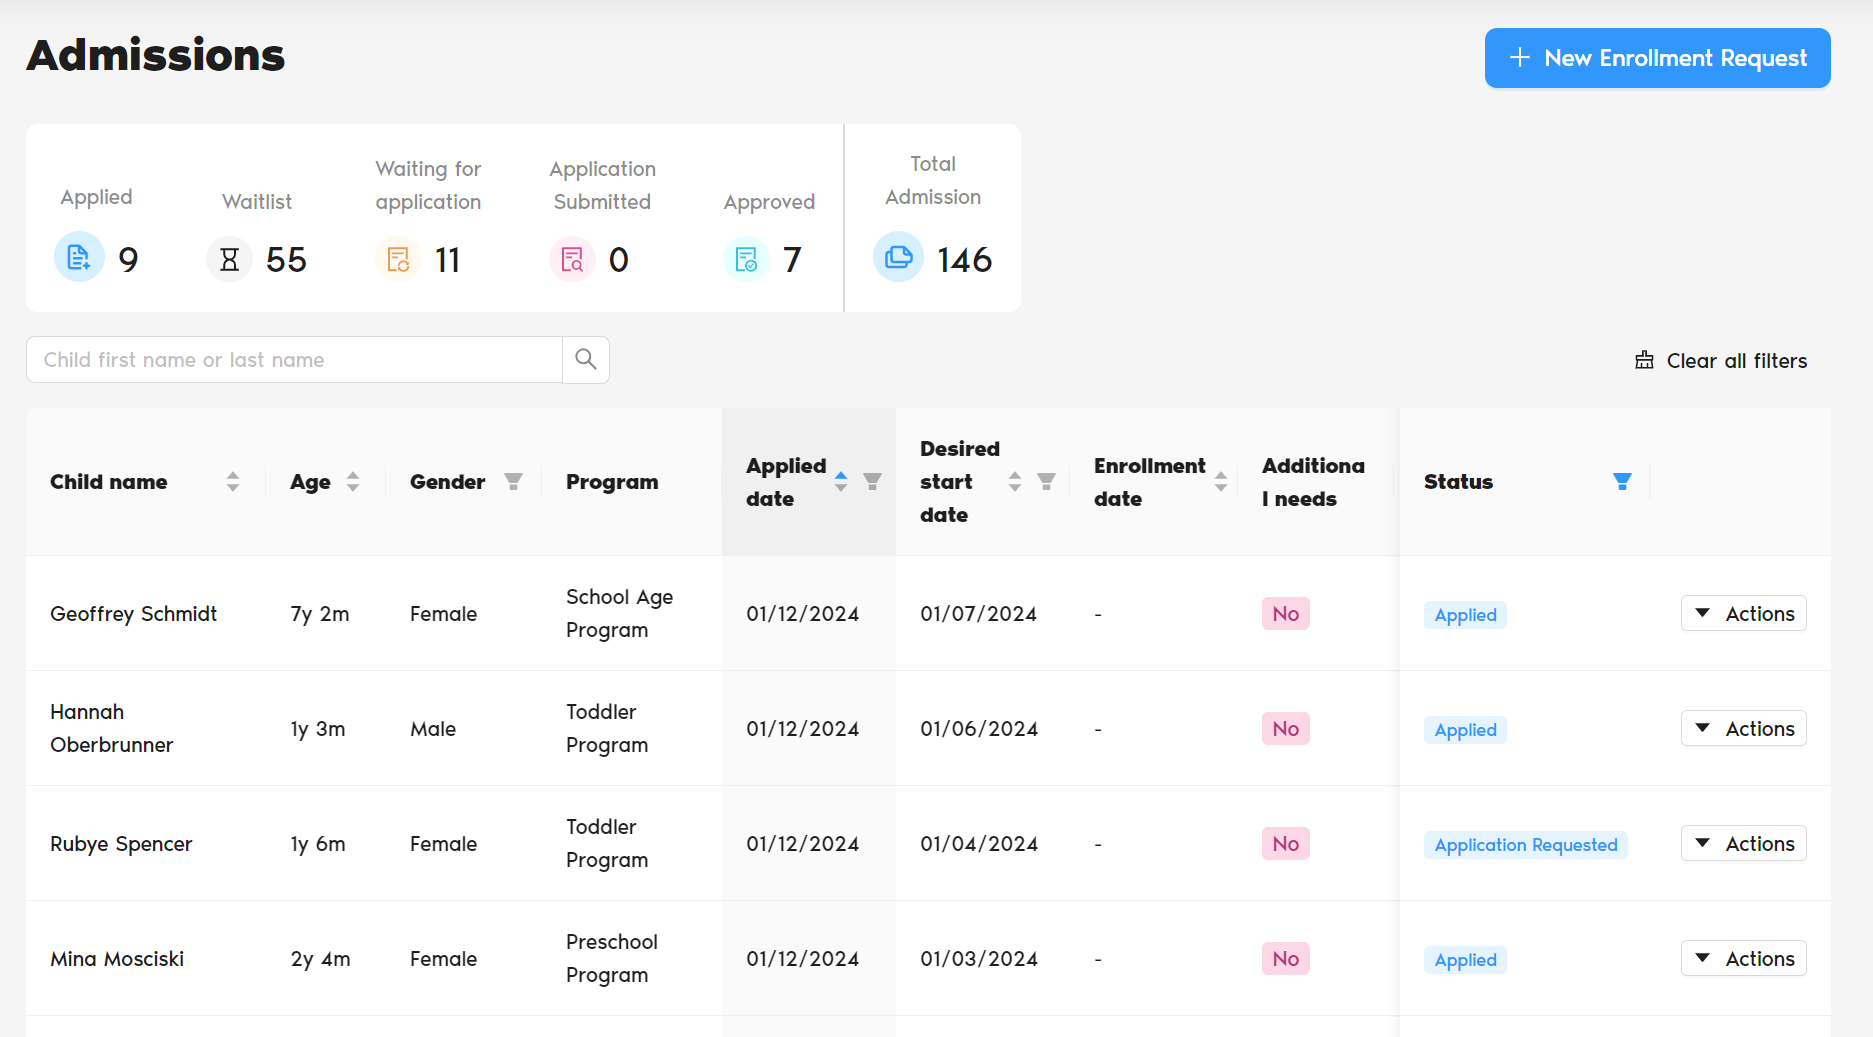Expand Actions for Hannah Oberbrunner
The width and height of the screenshot is (1873, 1037).
[x=1743, y=728]
